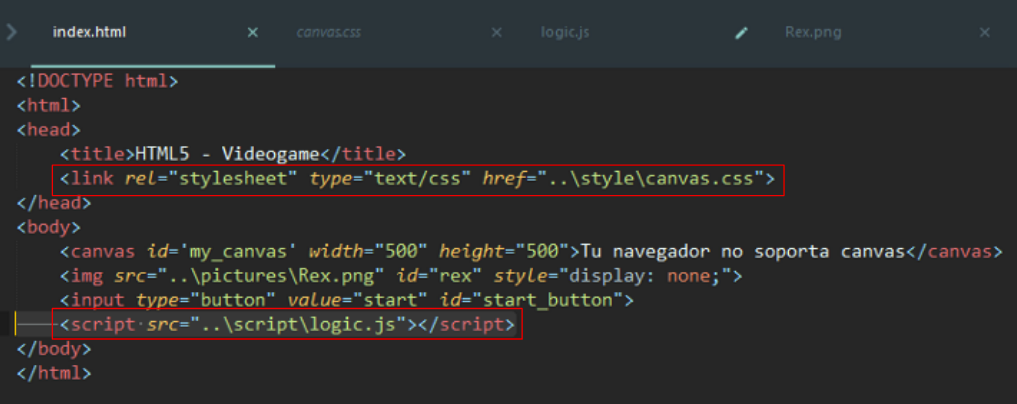Viewport: 1017px width, 404px height.
Task: Click the opening <body> tag
Action: click(x=49, y=227)
